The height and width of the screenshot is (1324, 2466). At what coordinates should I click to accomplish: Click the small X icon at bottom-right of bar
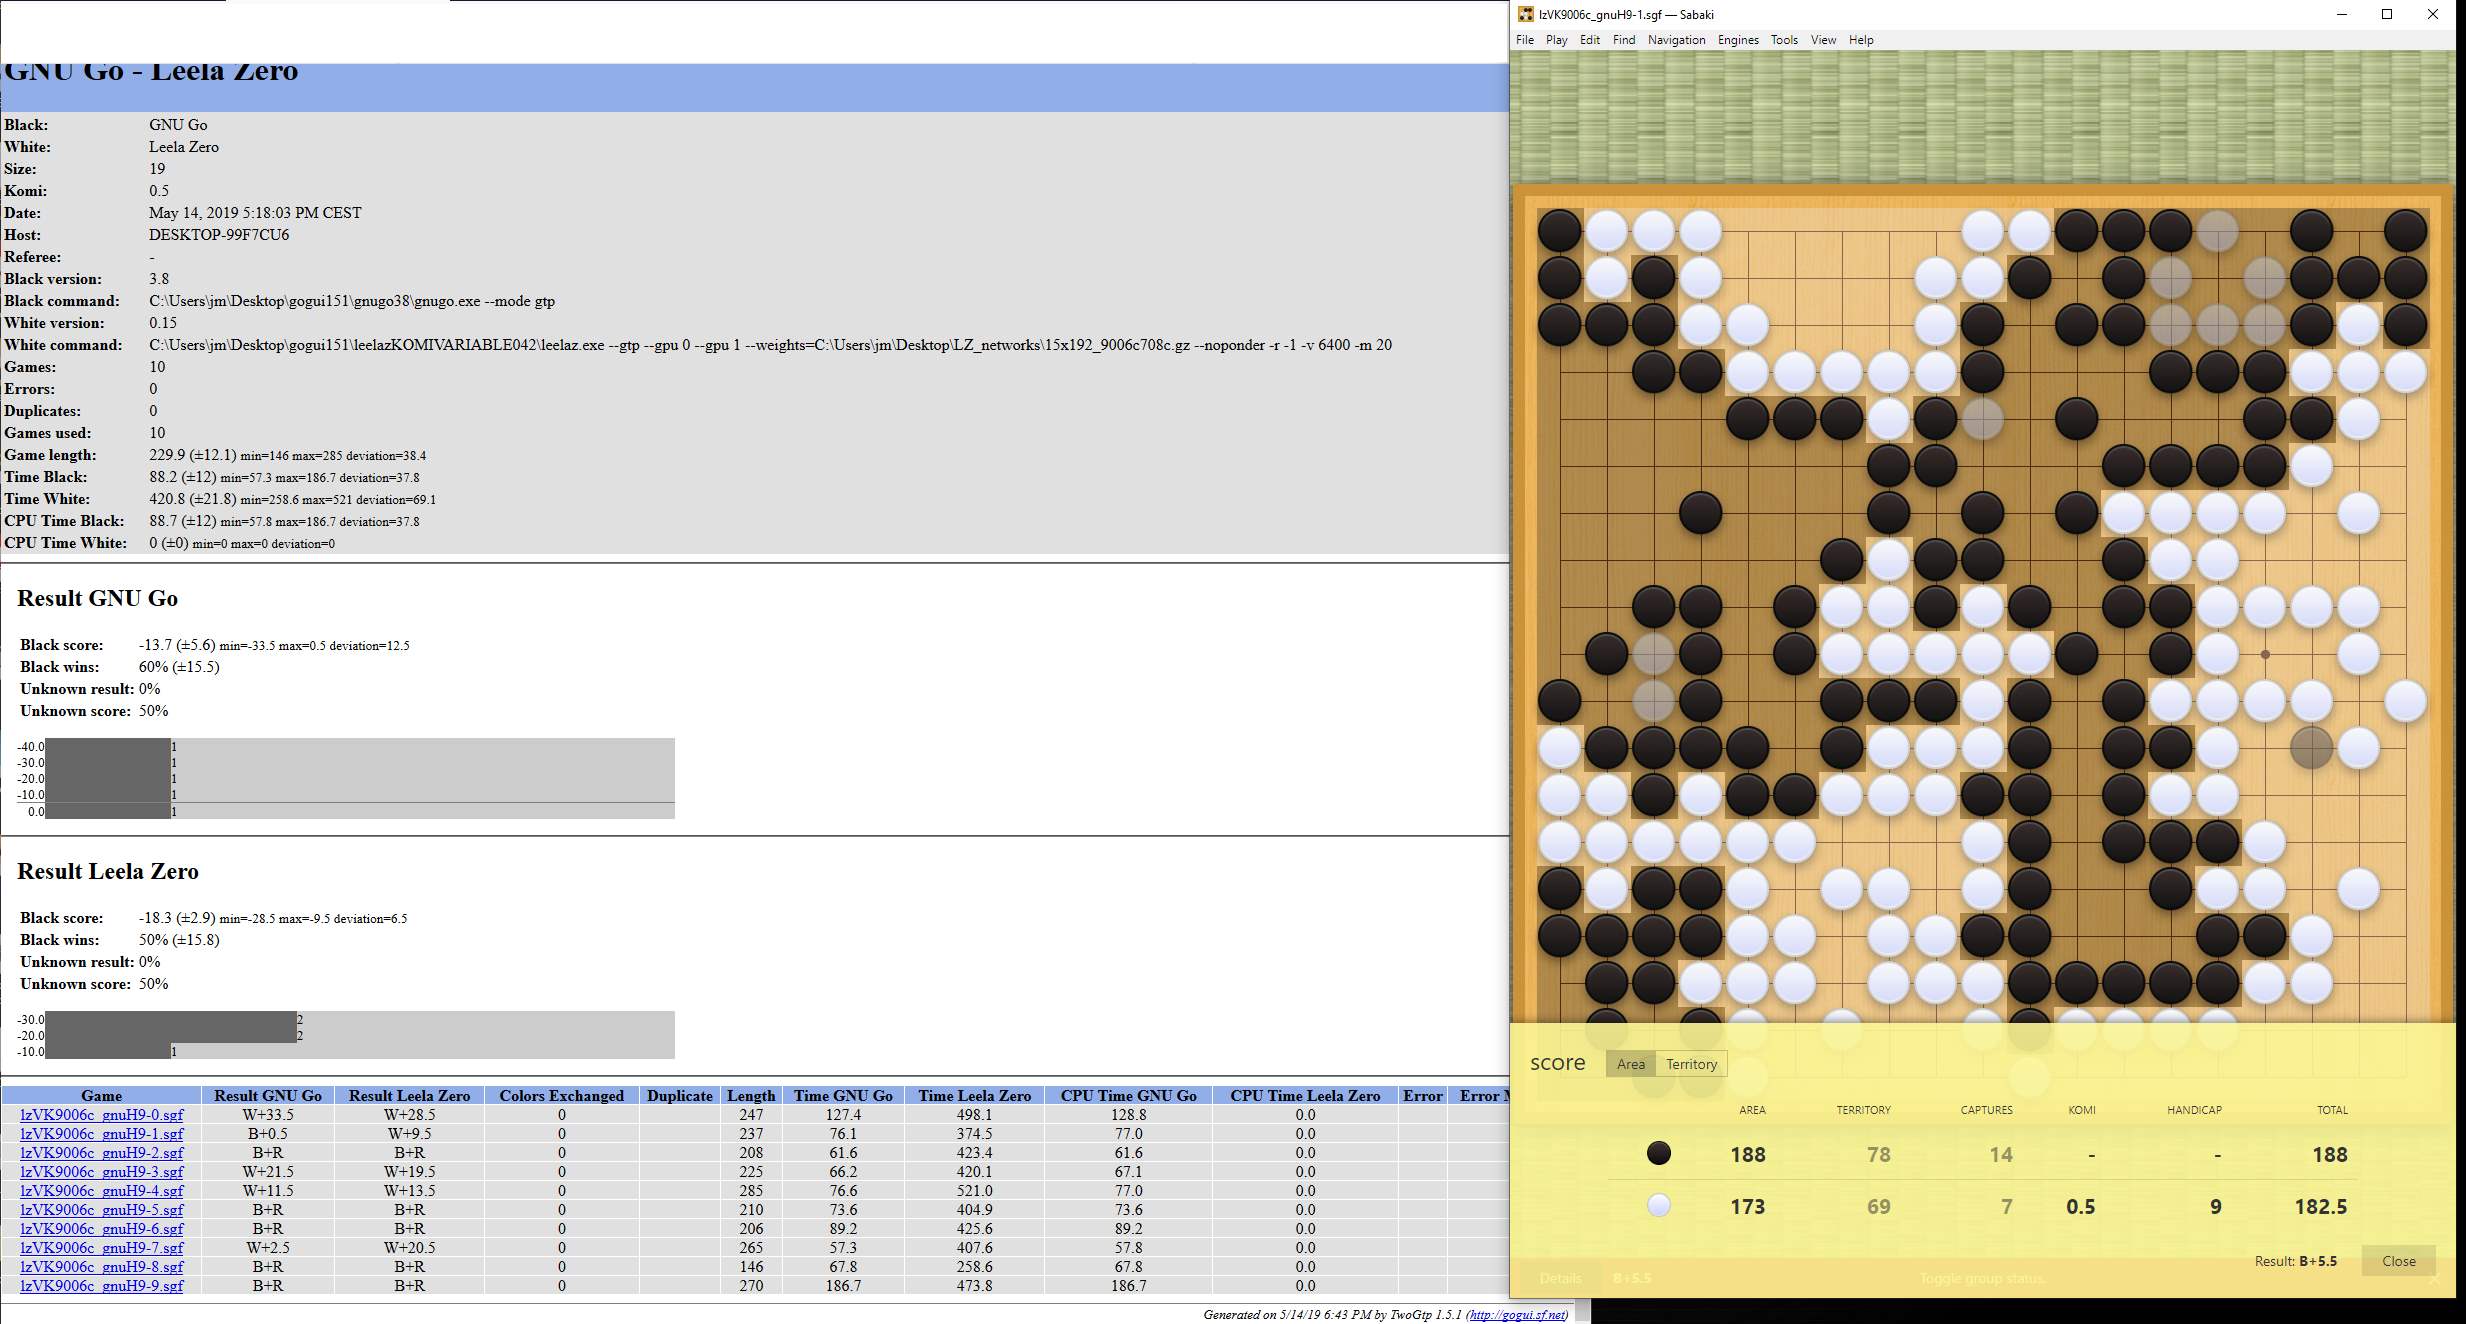(x=2433, y=1280)
